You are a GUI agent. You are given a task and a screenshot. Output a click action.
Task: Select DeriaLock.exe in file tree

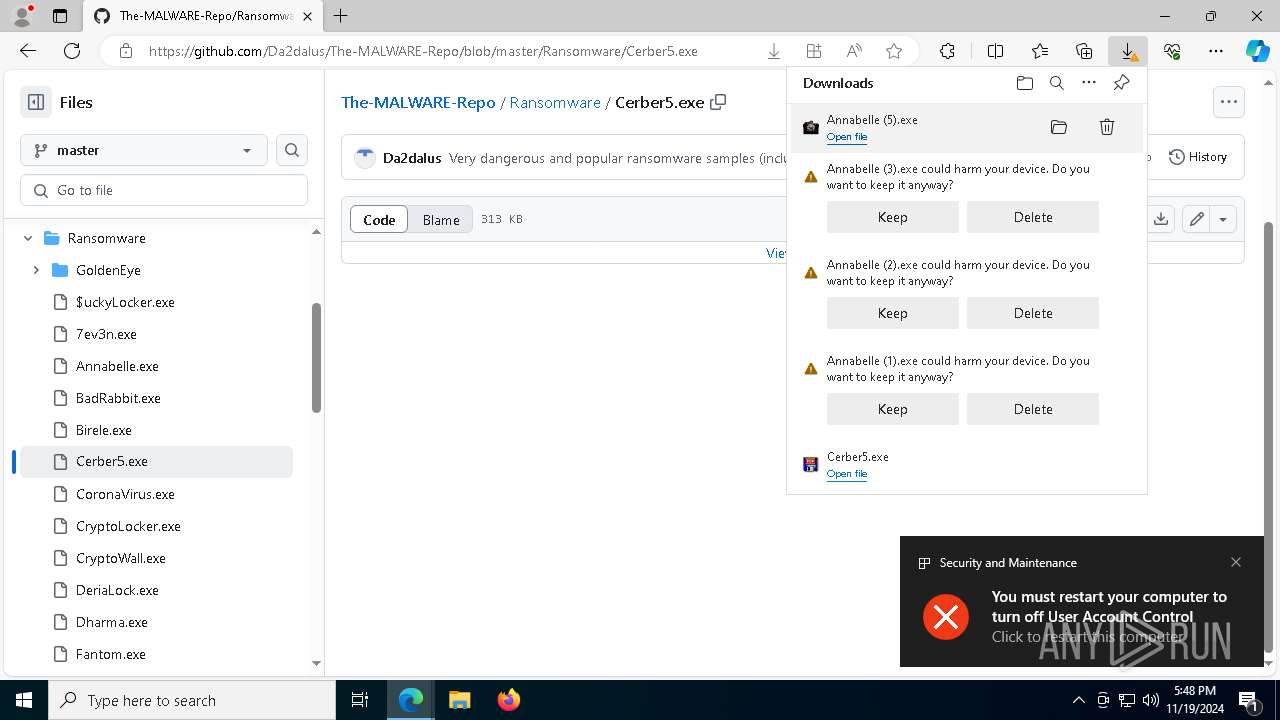pos(117,590)
